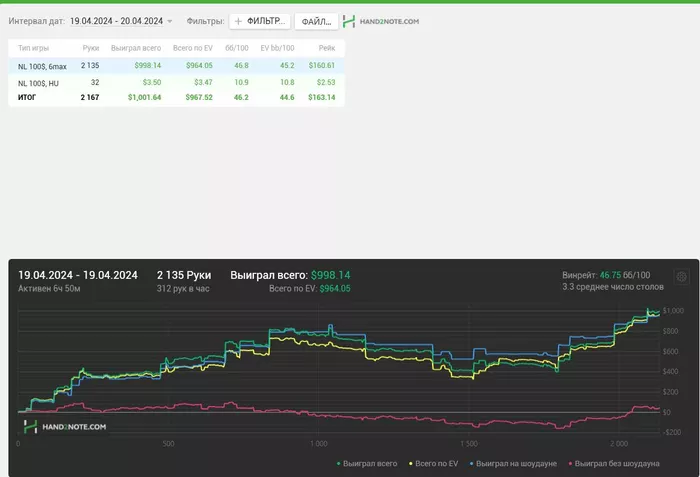Image resolution: width=700 pixels, height=477 pixels.
Task: Click the 2 167 total hands cell
Action: (x=90, y=97)
